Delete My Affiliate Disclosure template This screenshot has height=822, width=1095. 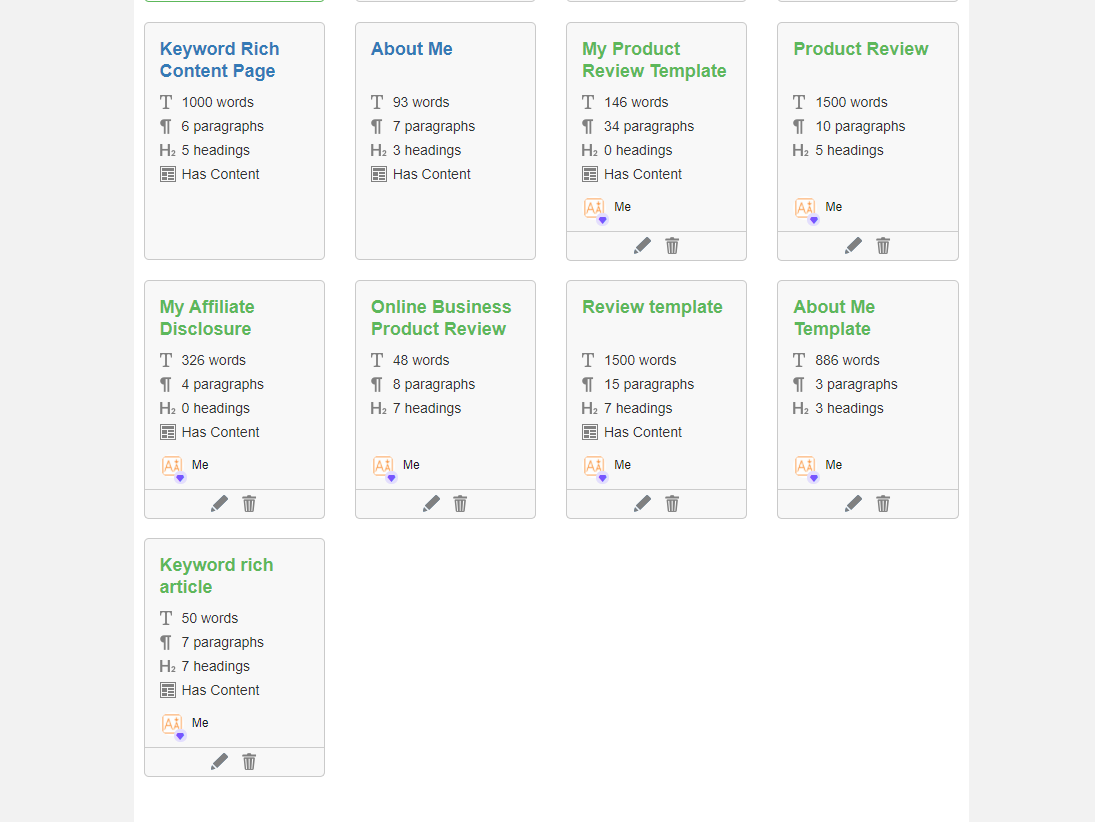(249, 504)
